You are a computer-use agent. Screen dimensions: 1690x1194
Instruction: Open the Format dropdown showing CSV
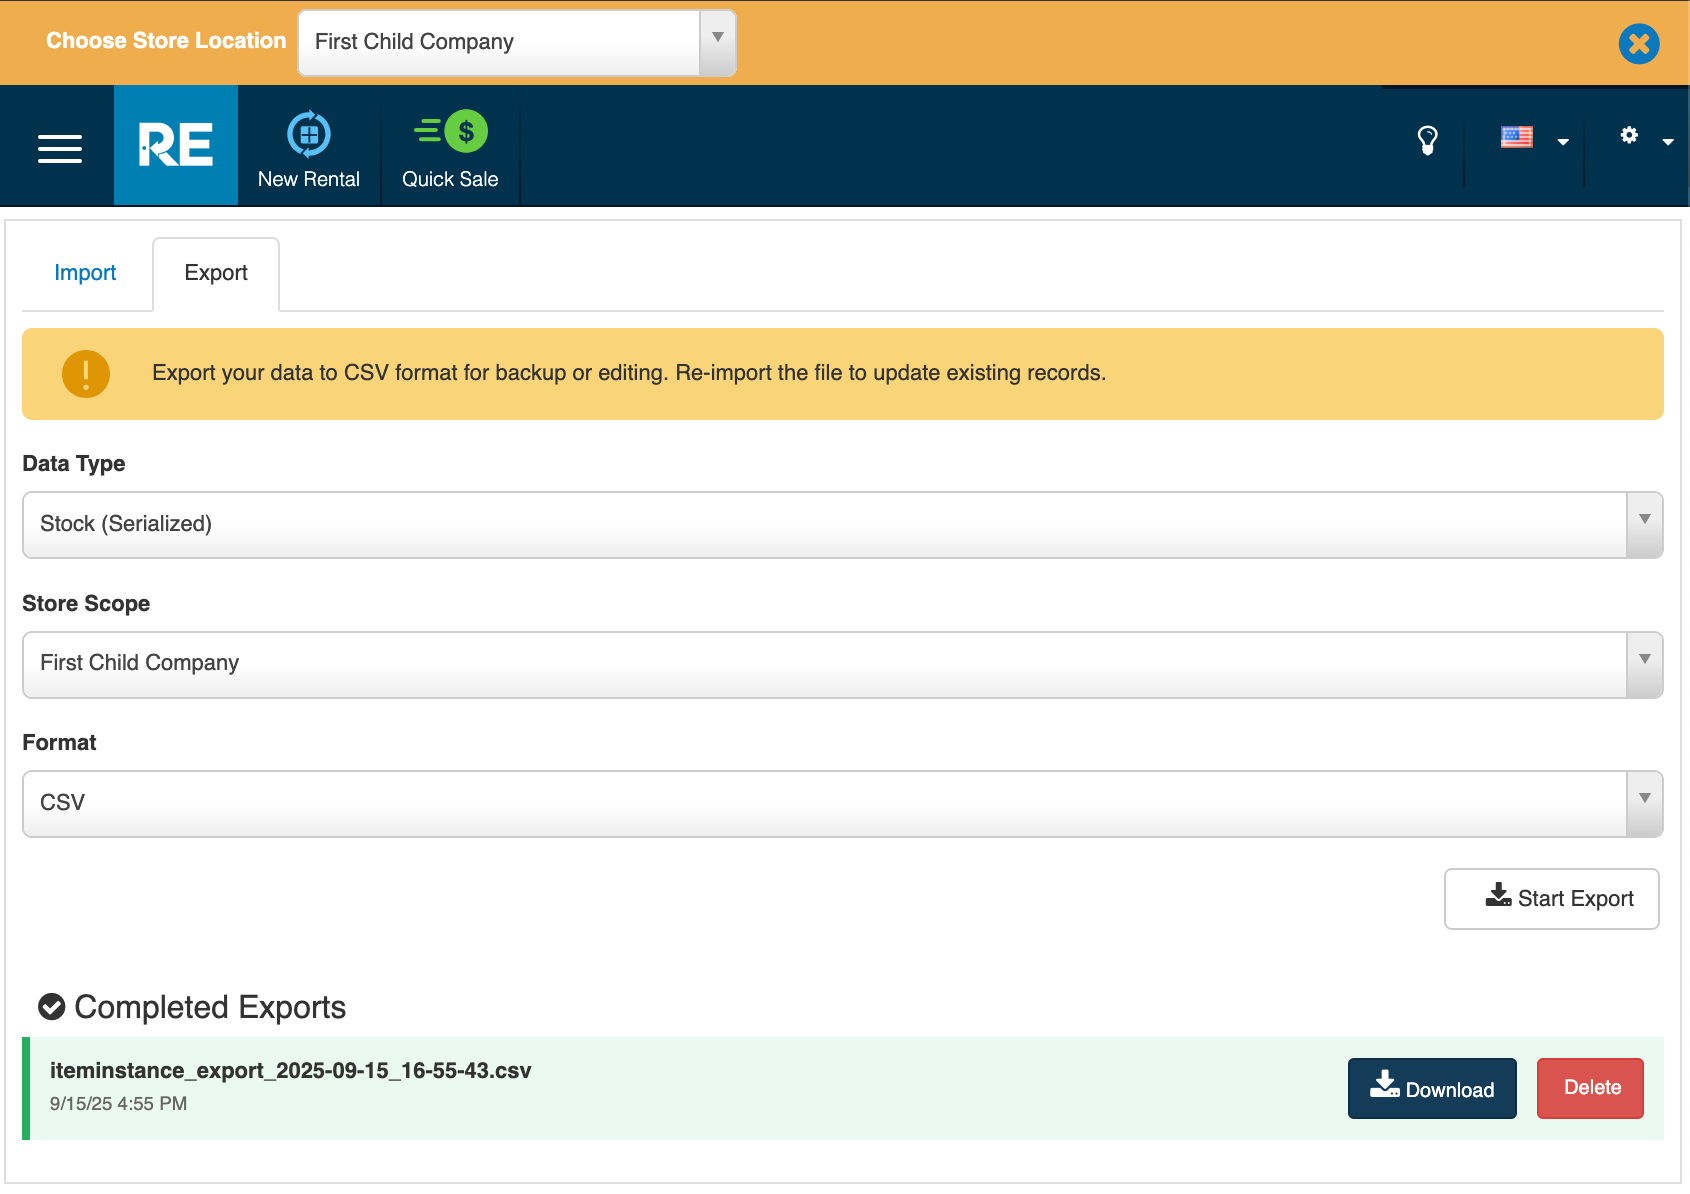[x=842, y=803]
